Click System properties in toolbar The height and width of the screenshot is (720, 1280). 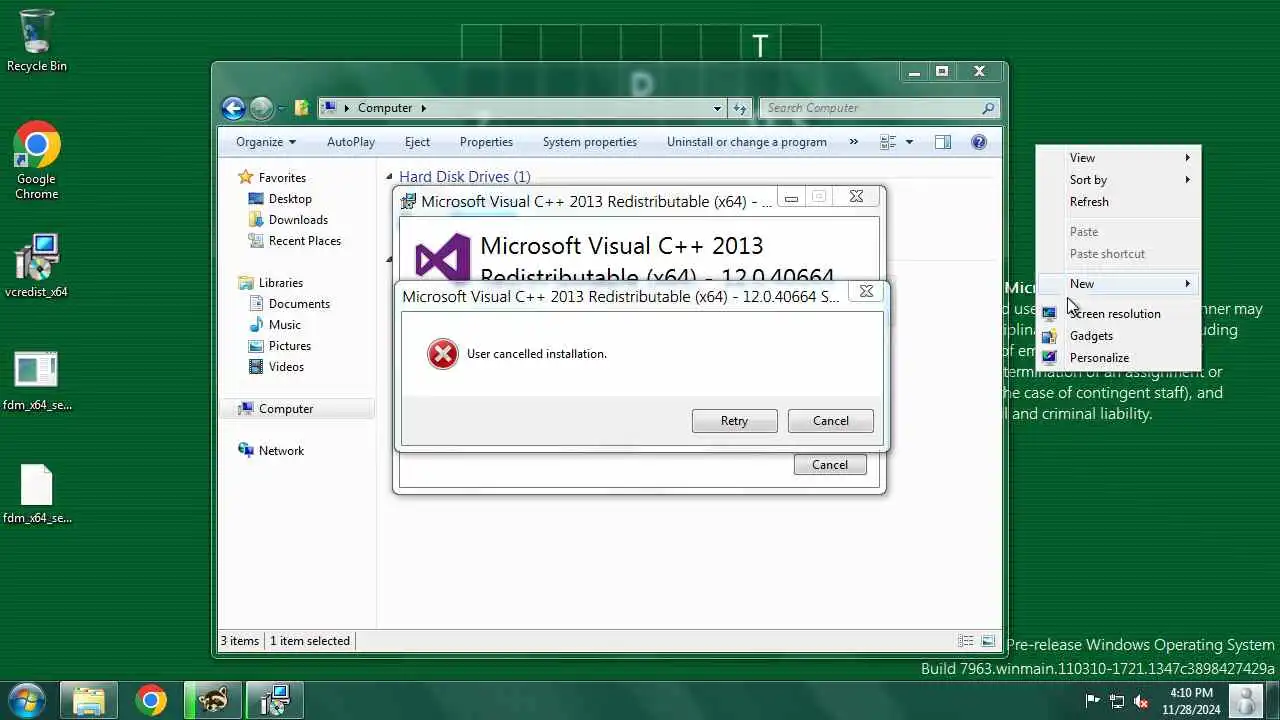point(589,142)
